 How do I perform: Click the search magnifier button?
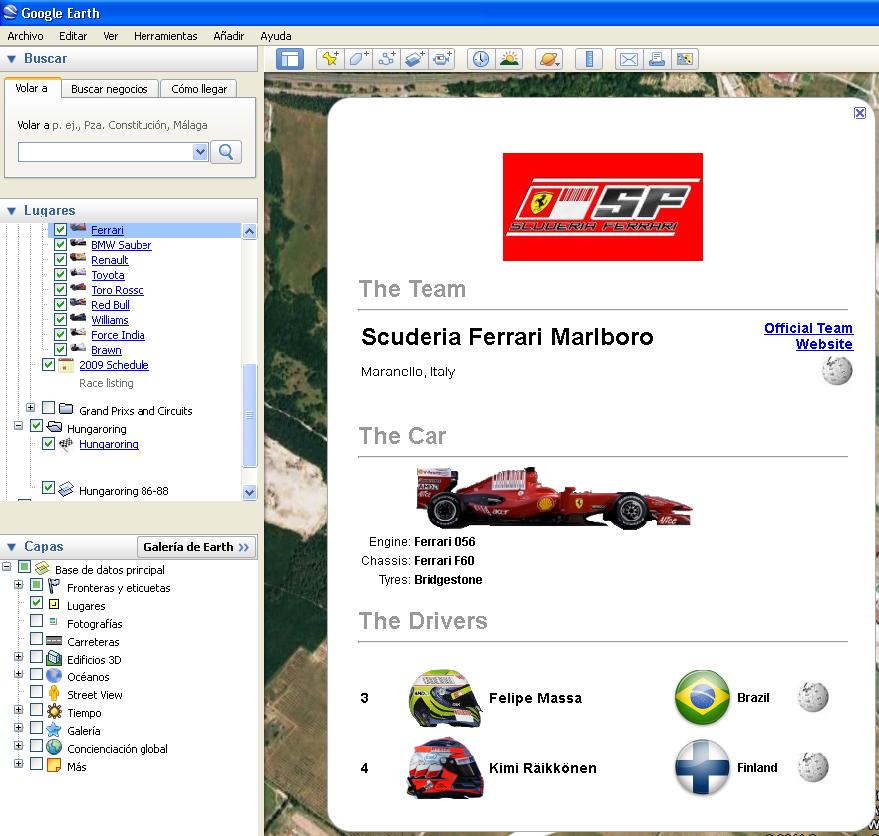[x=226, y=152]
